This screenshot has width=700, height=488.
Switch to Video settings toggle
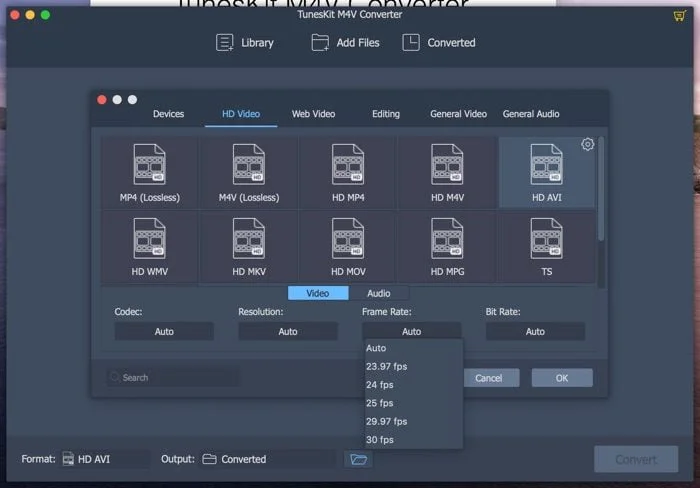point(318,293)
